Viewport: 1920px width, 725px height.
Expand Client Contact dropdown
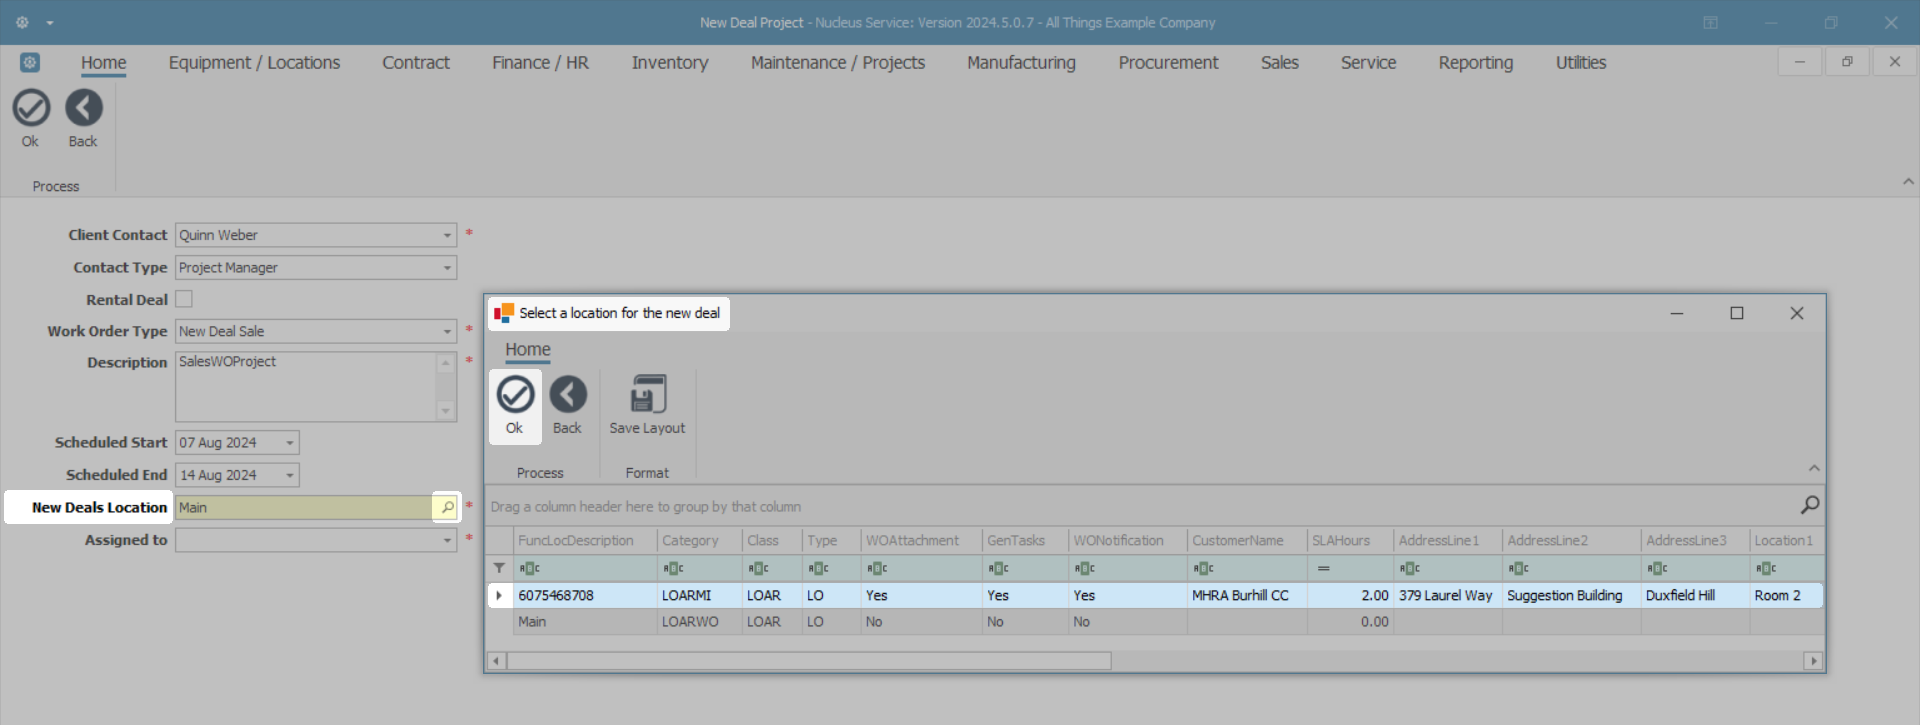coord(447,235)
